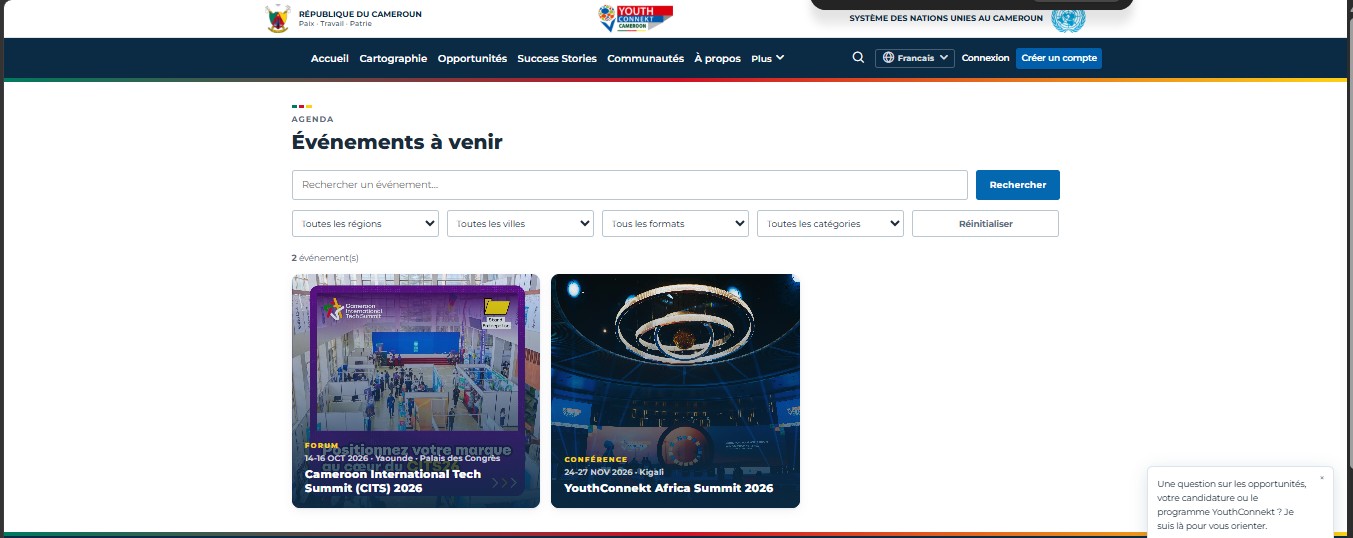Click the 2 événement(s) count text
Image resolution: width=1353 pixels, height=538 pixels.
click(x=325, y=257)
